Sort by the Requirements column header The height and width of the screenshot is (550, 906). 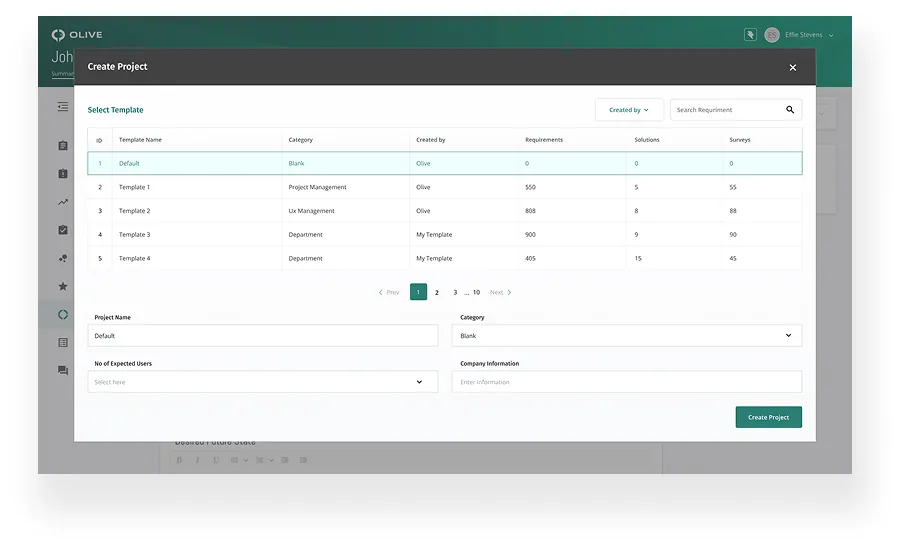tap(544, 140)
